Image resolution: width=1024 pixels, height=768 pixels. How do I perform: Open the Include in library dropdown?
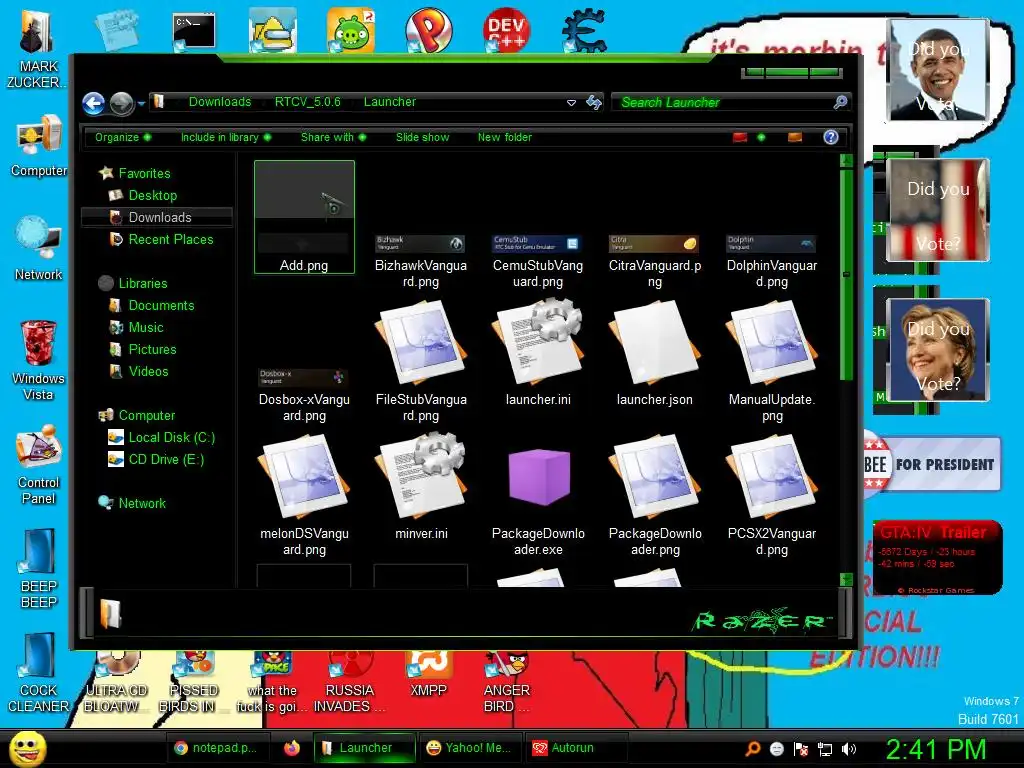point(226,137)
